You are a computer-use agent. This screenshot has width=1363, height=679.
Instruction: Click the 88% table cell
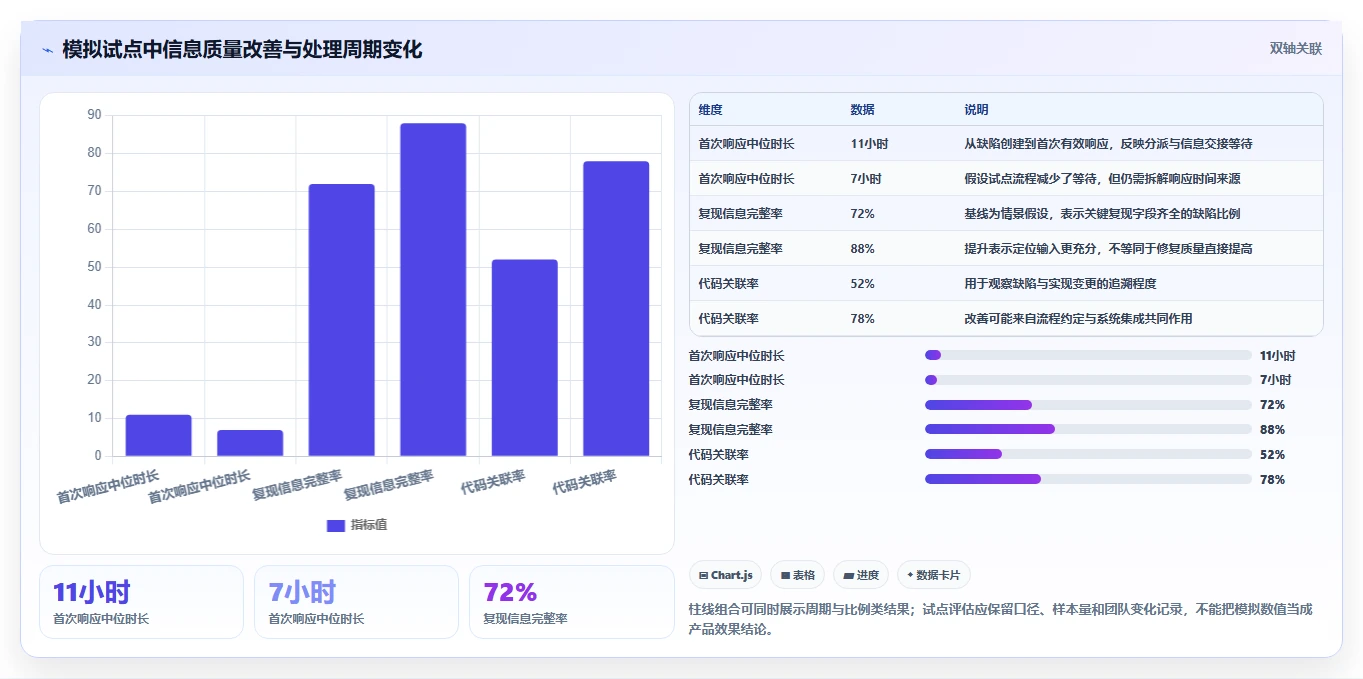point(863,249)
